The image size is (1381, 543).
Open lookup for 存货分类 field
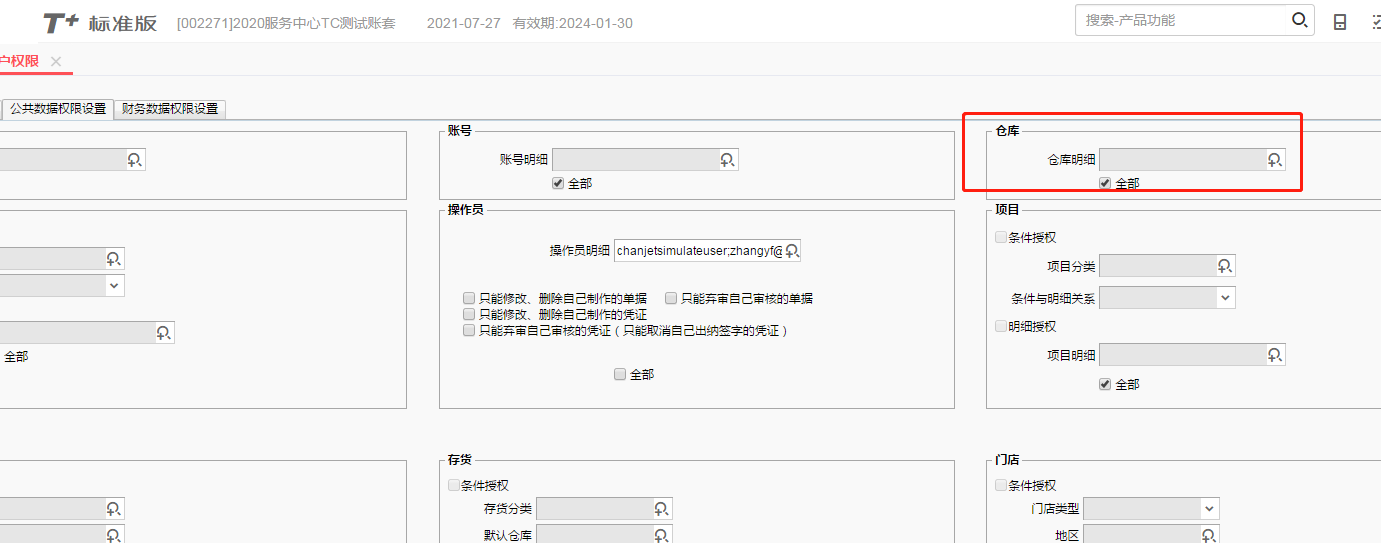tap(662, 509)
